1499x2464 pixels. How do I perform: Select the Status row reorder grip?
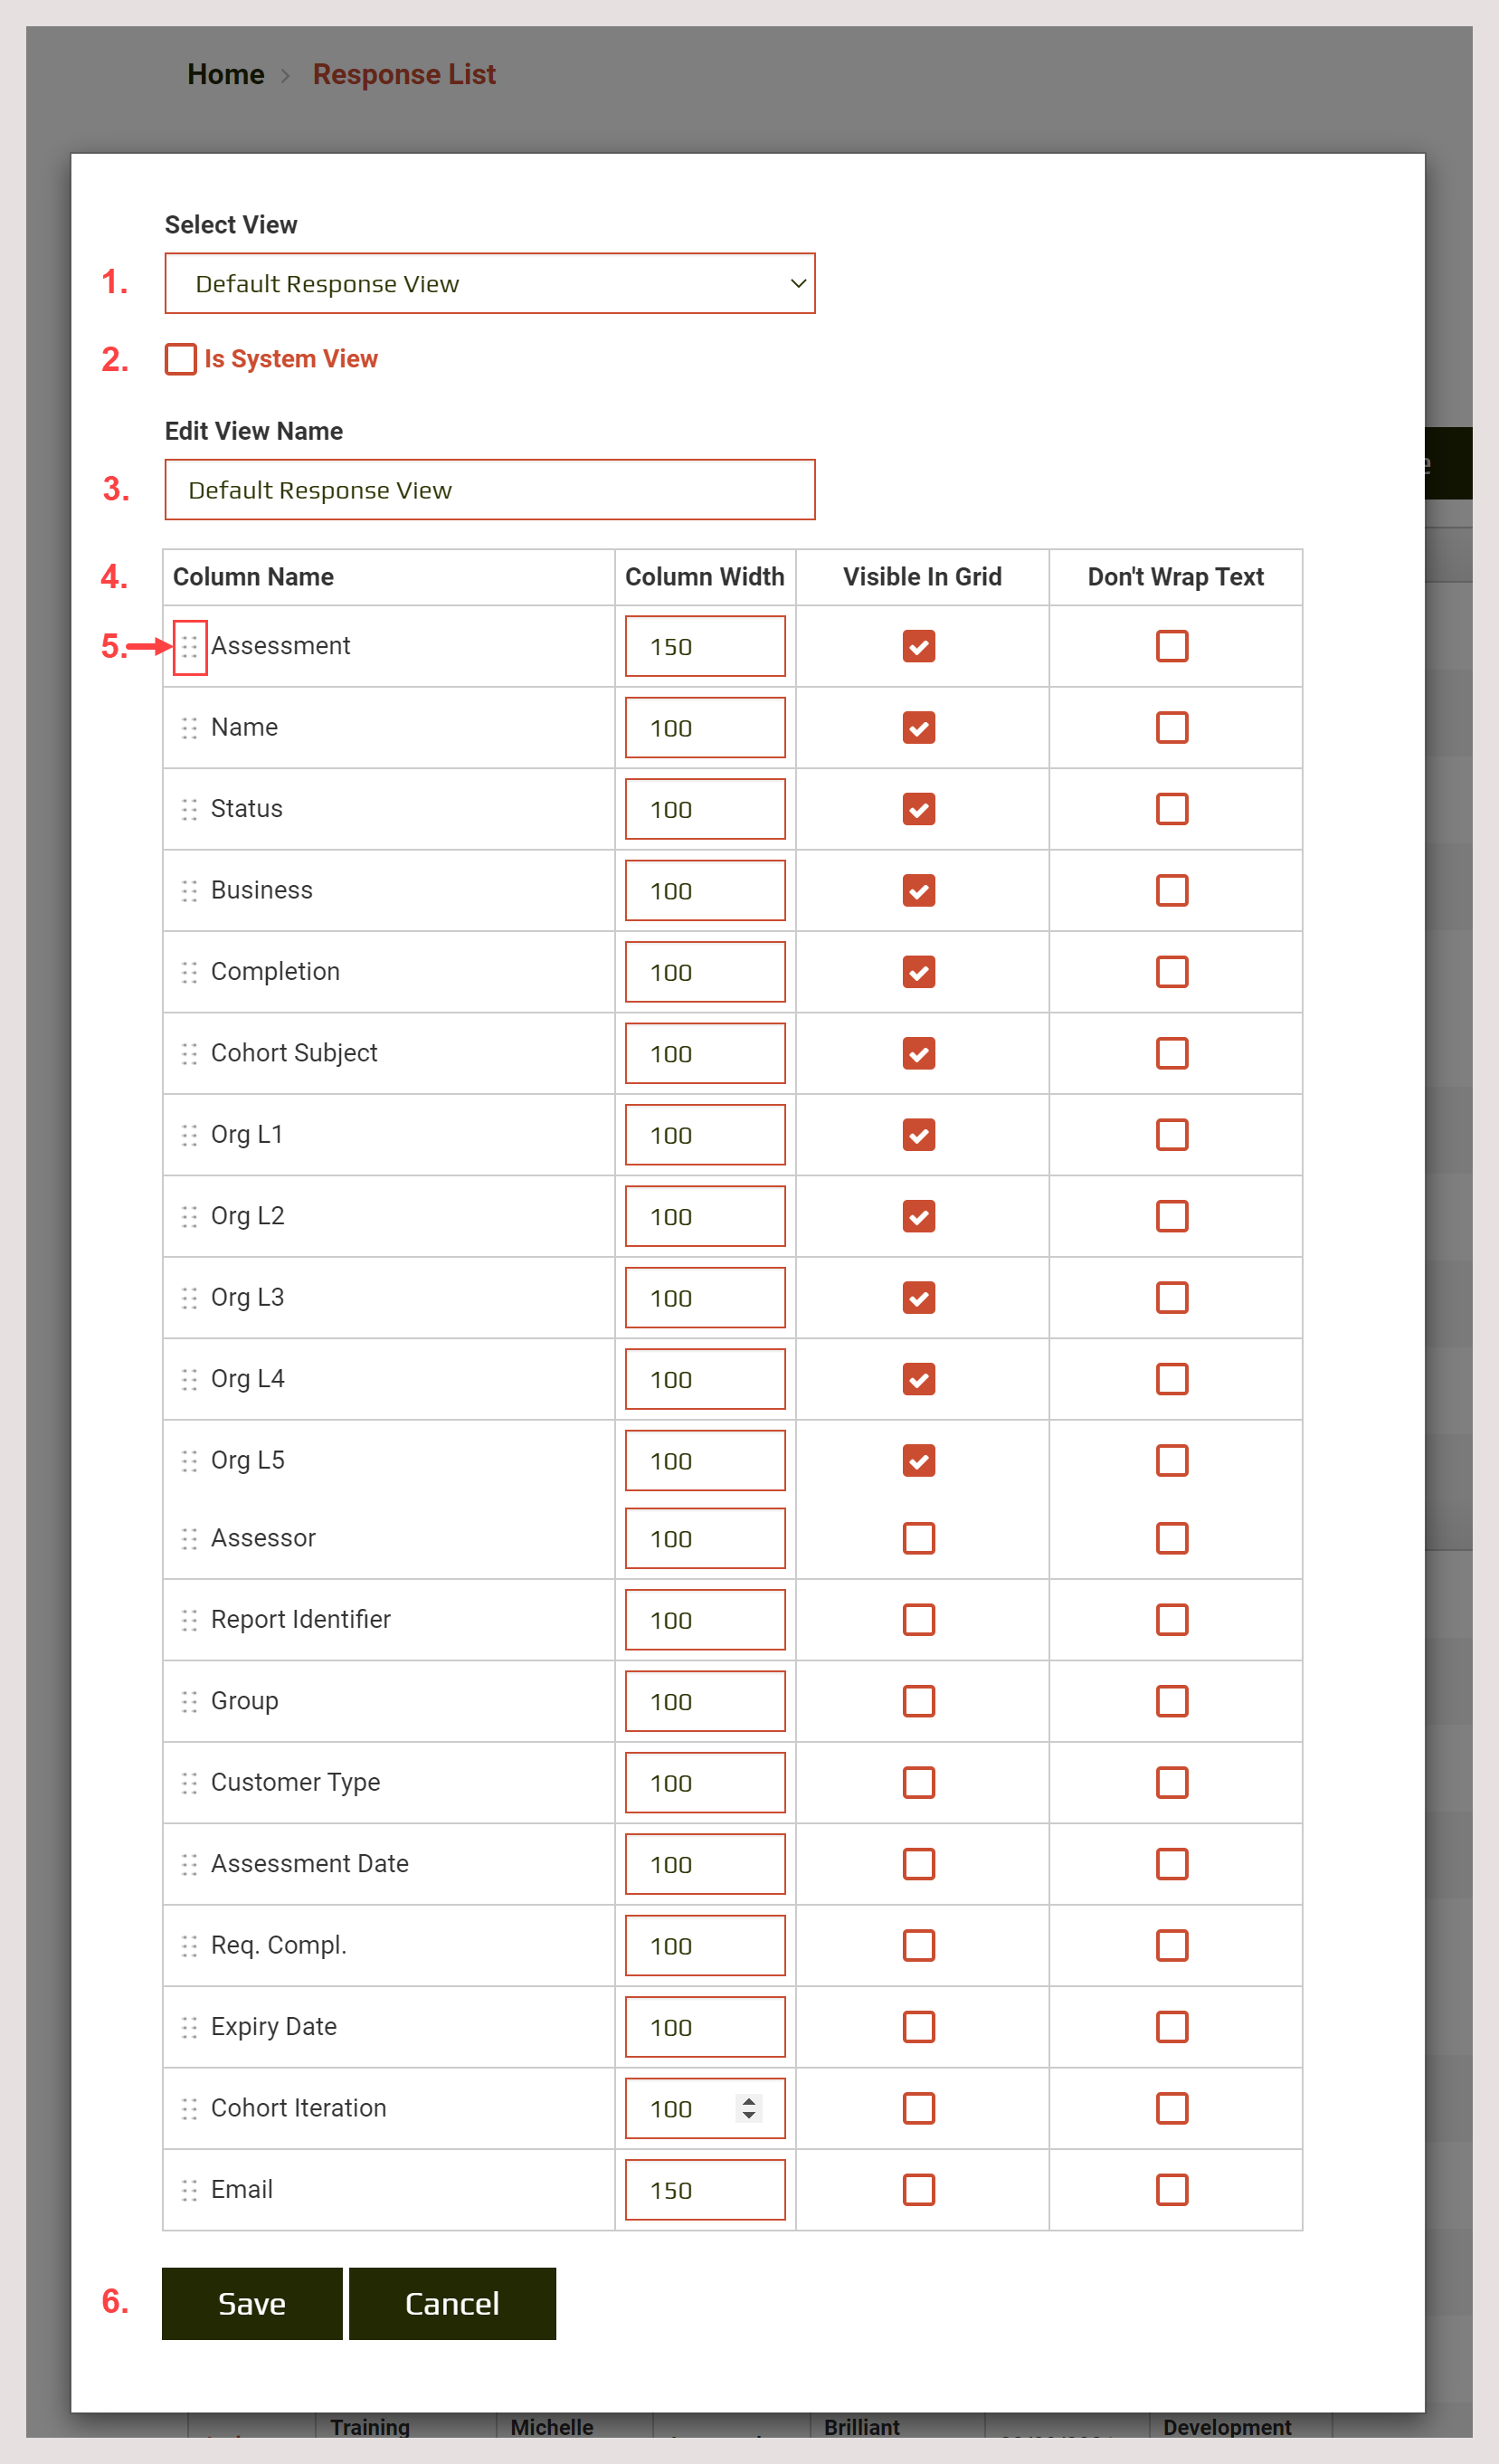tap(190, 809)
